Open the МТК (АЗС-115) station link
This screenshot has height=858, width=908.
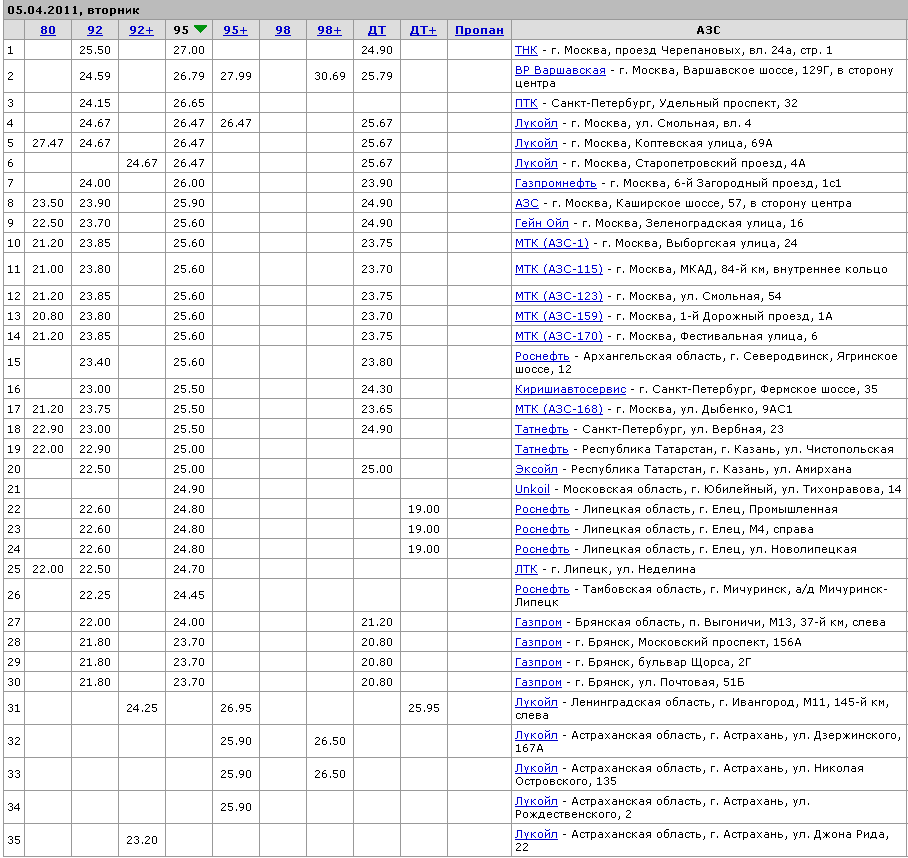coord(559,269)
